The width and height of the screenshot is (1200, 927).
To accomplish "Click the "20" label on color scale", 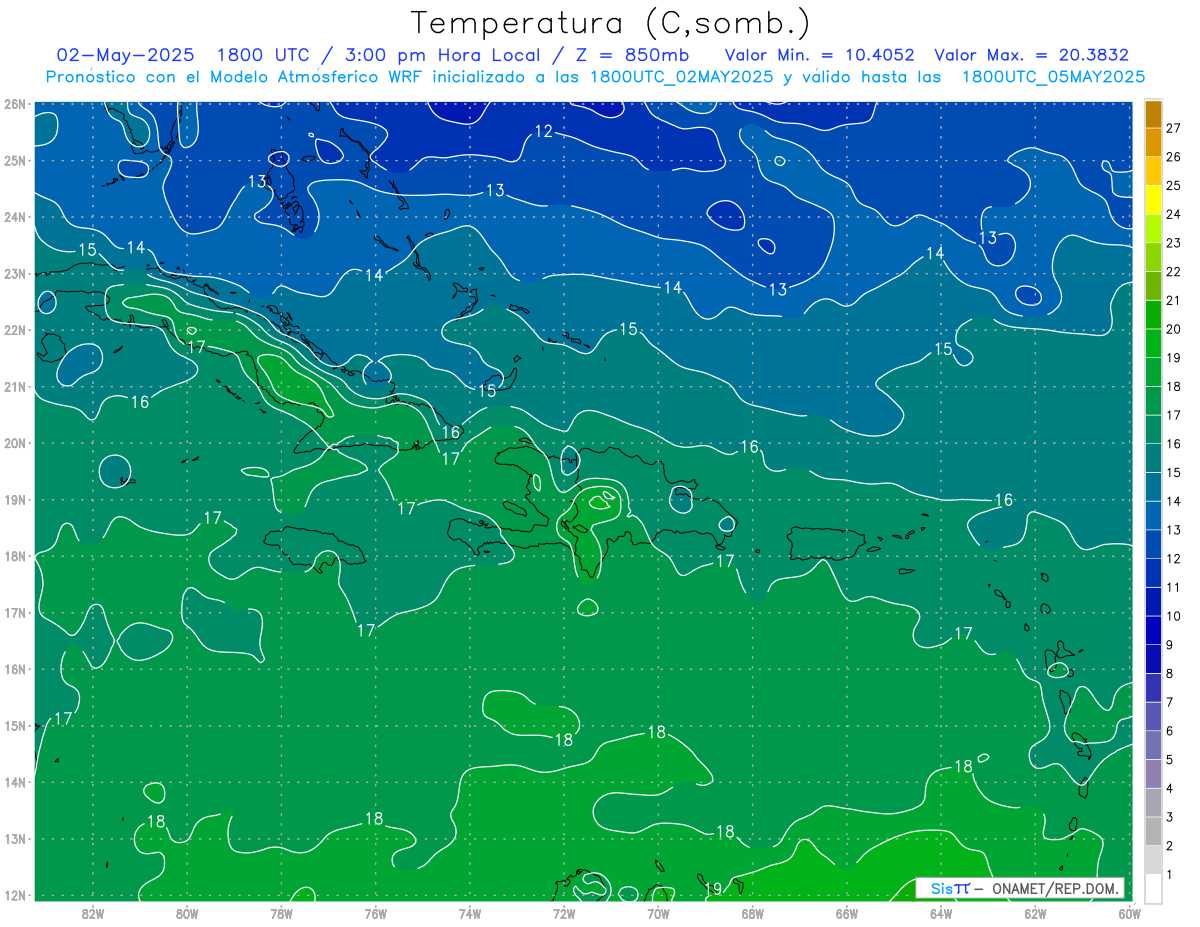I will point(1173,329).
